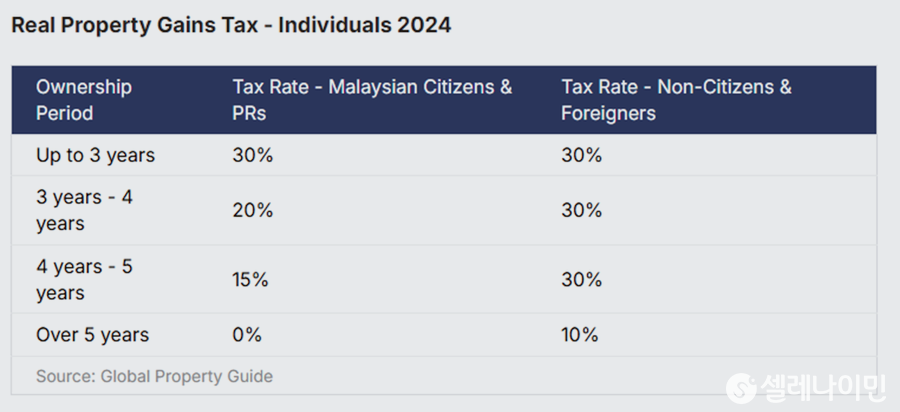Click the 2024 year in the title

[x=424, y=25]
